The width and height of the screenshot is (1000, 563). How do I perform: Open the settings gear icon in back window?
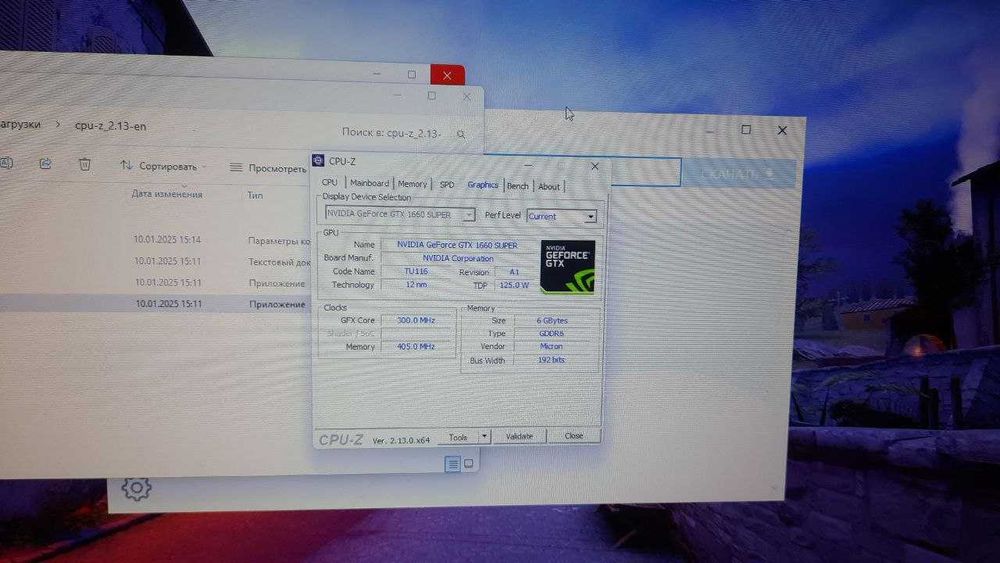[x=136, y=488]
